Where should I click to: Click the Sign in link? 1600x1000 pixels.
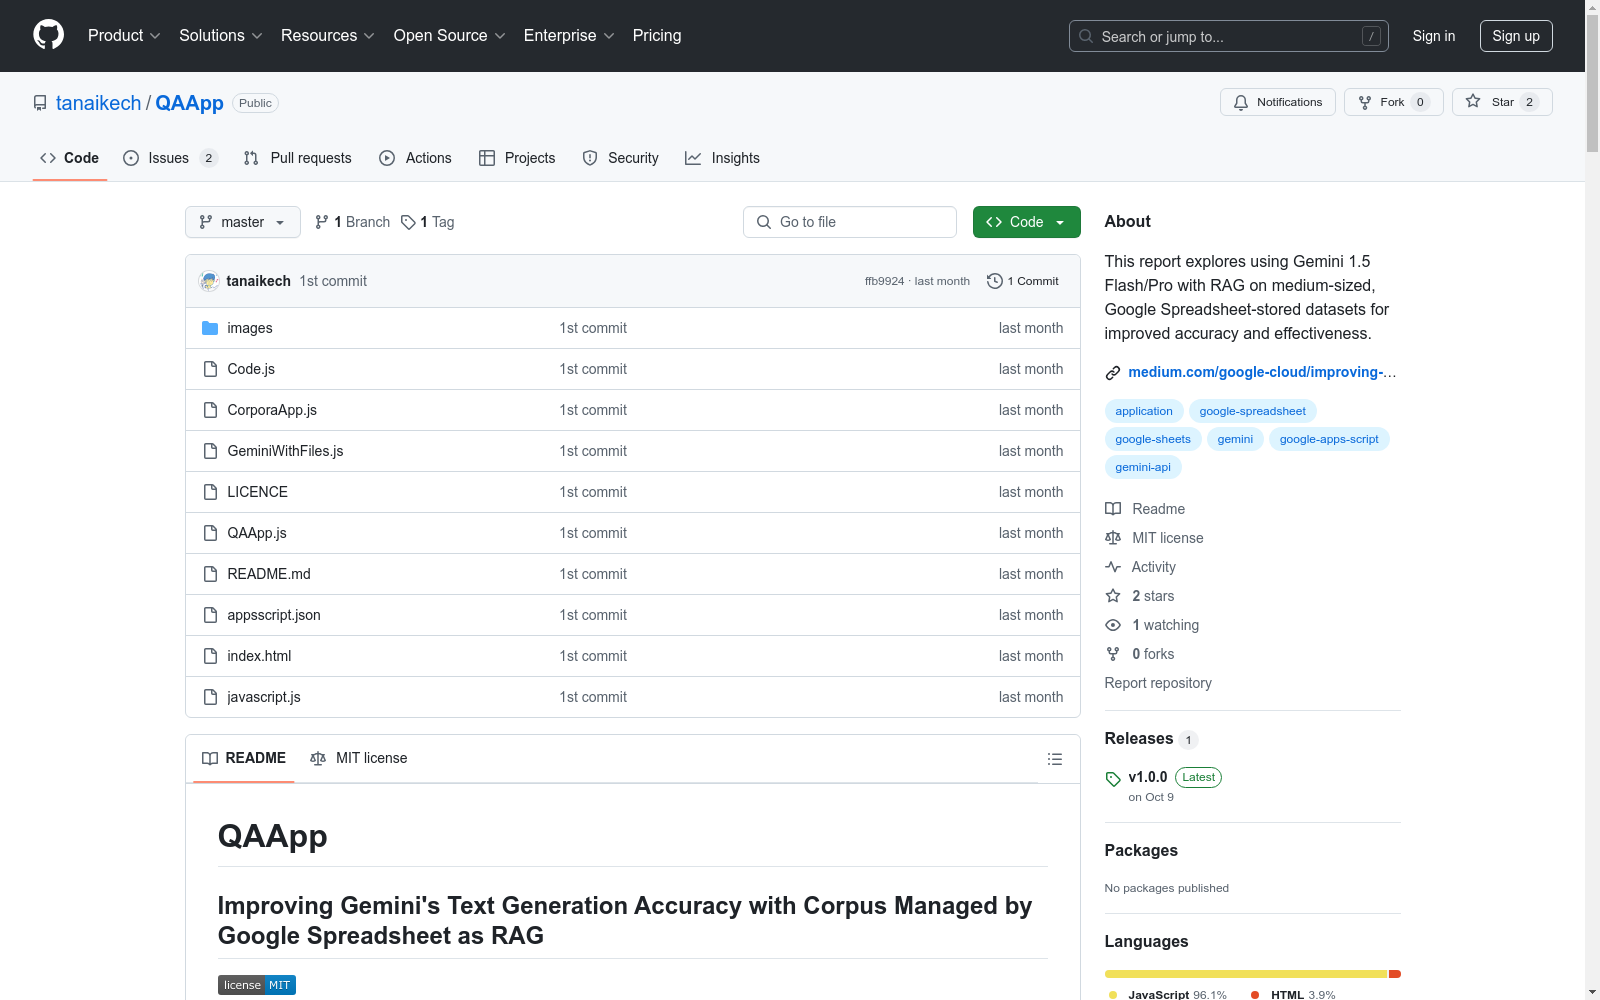tap(1434, 36)
